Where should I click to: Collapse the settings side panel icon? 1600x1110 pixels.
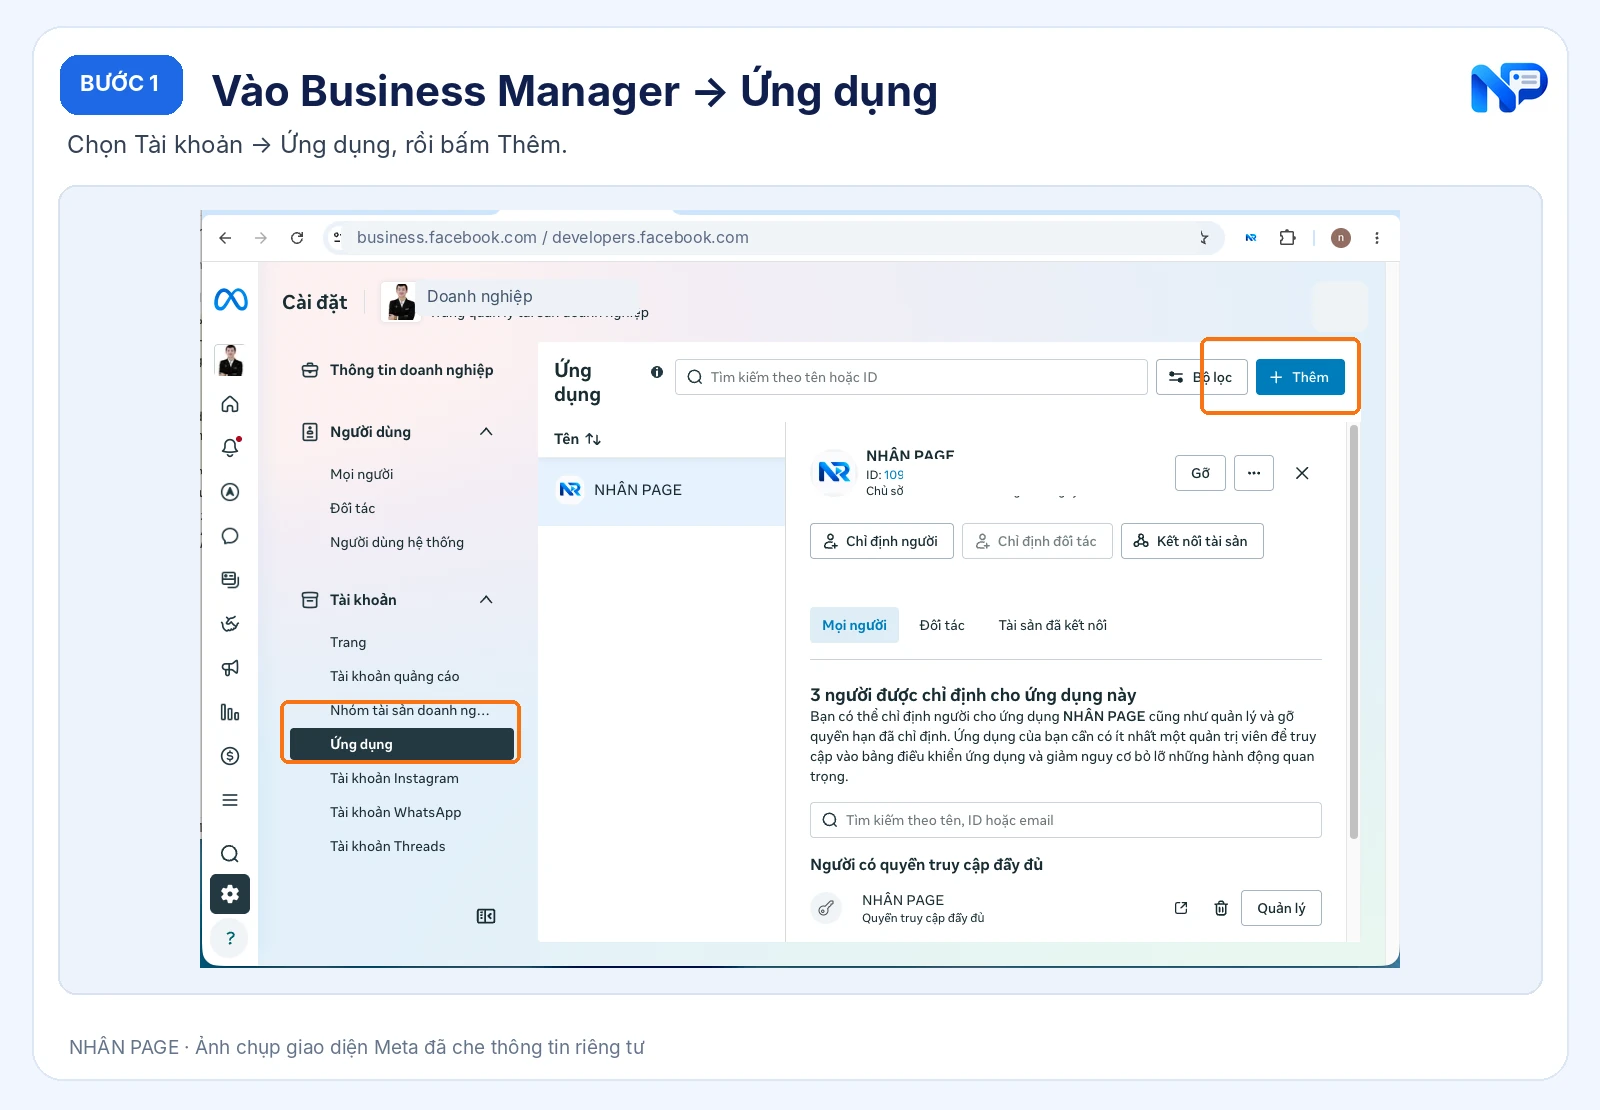486,916
